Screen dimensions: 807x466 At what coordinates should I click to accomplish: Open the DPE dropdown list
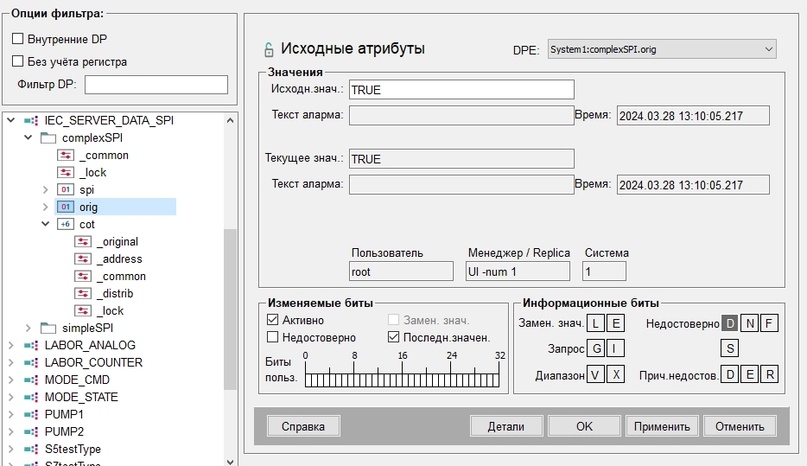pyautogui.click(x=662, y=49)
